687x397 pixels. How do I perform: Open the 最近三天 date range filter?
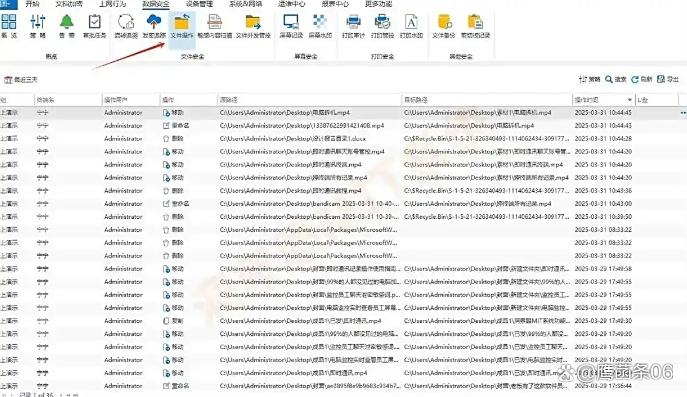21,80
